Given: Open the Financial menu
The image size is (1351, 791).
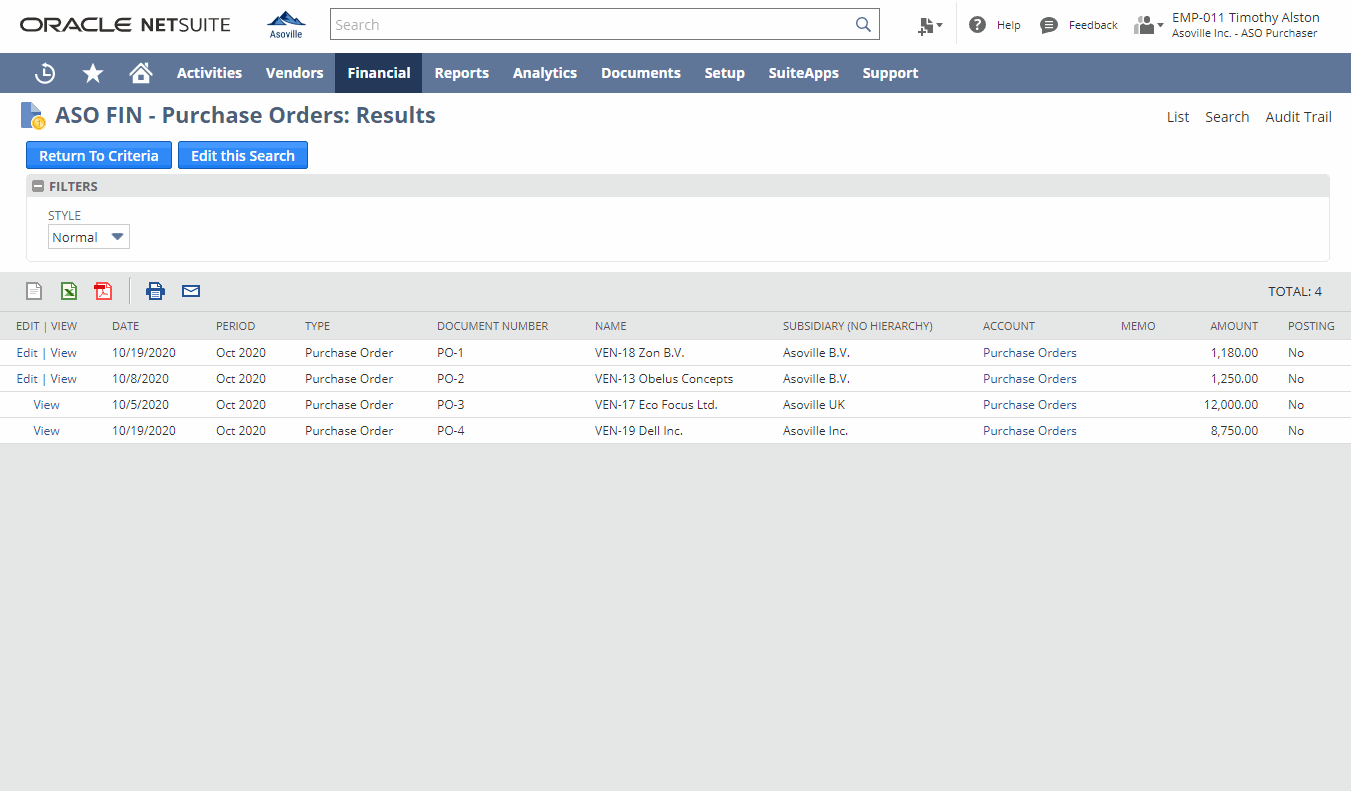Looking at the screenshot, I should pyautogui.click(x=379, y=73).
